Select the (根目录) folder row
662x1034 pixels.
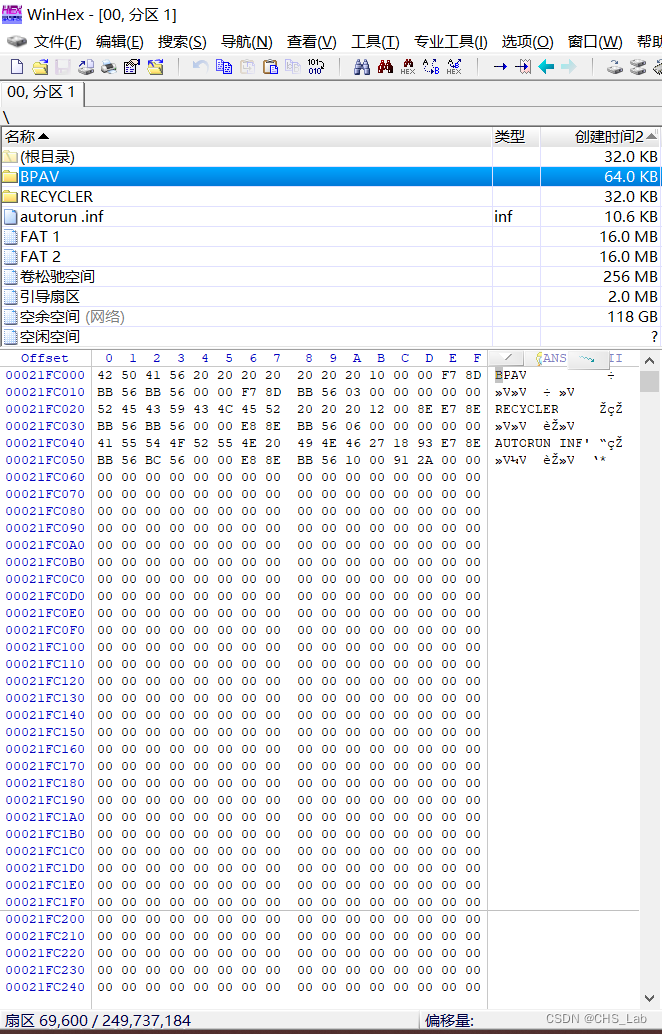[x=330, y=156]
